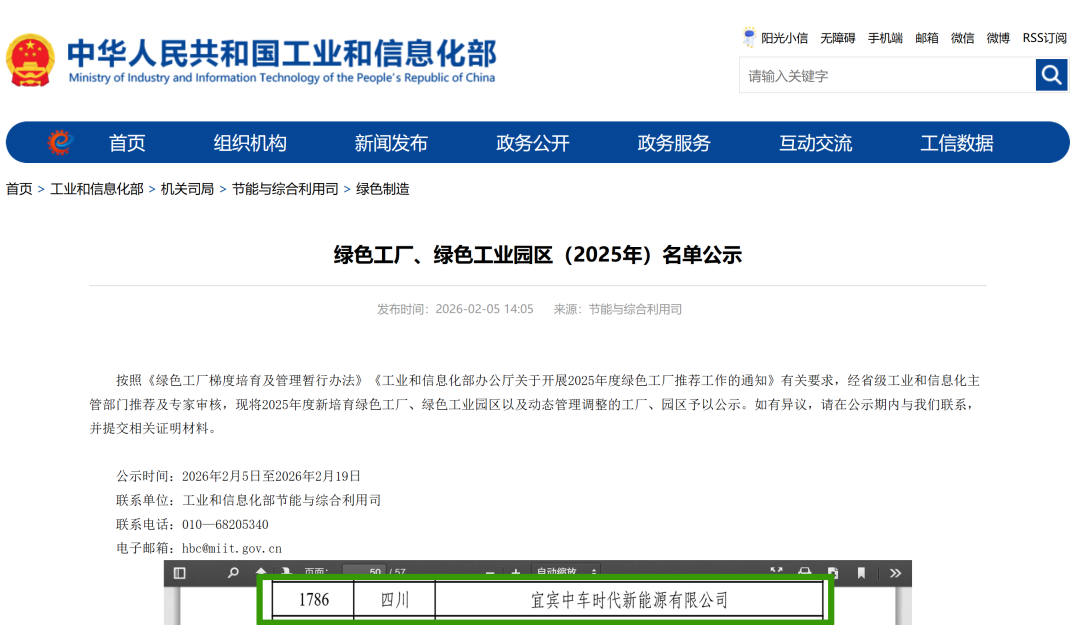Click the PDF print icon
Viewport: 1080px width, 625px height.
804,573
